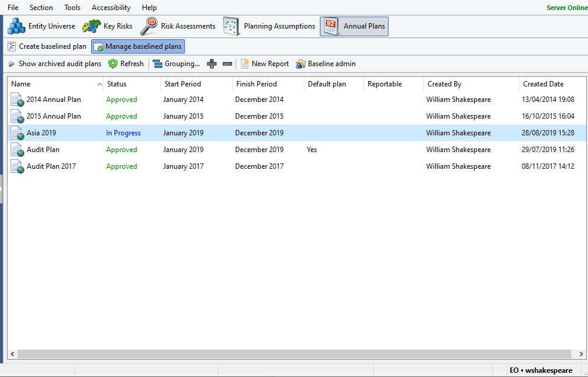Toggle the Name column sort arrow
588x377 pixels.
coord(99,84)
